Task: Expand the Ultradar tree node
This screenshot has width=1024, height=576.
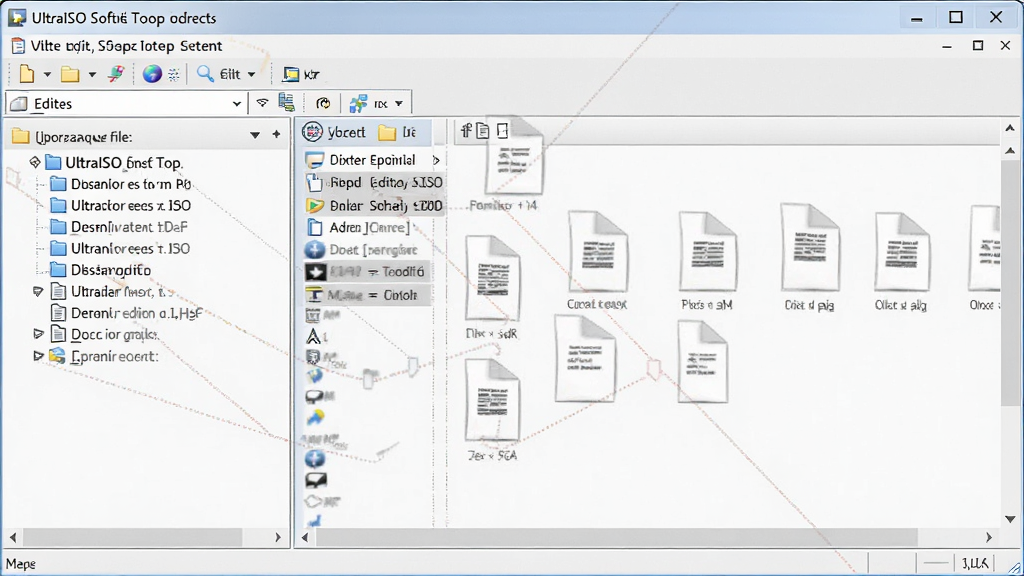Action: point(38,291)
